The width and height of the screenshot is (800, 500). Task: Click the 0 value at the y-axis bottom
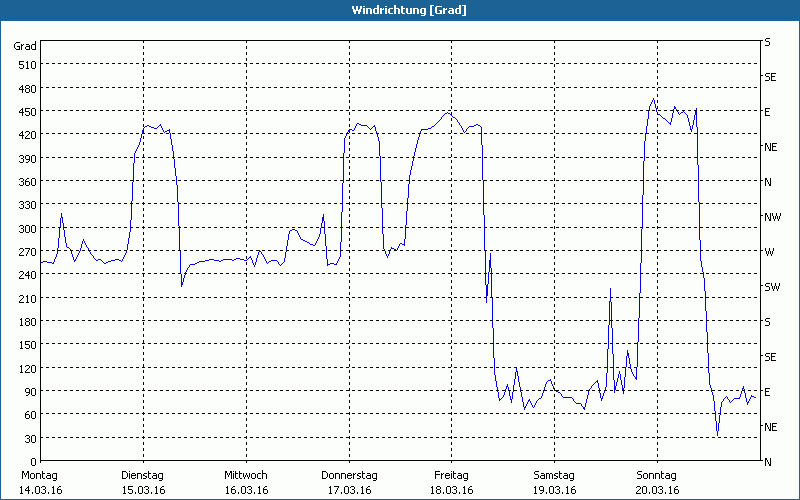(x=33, y=462)
